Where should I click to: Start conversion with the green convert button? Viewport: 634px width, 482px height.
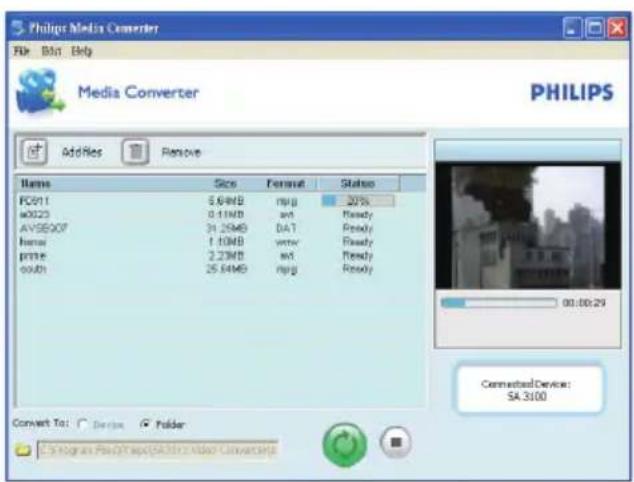[344, 444]
